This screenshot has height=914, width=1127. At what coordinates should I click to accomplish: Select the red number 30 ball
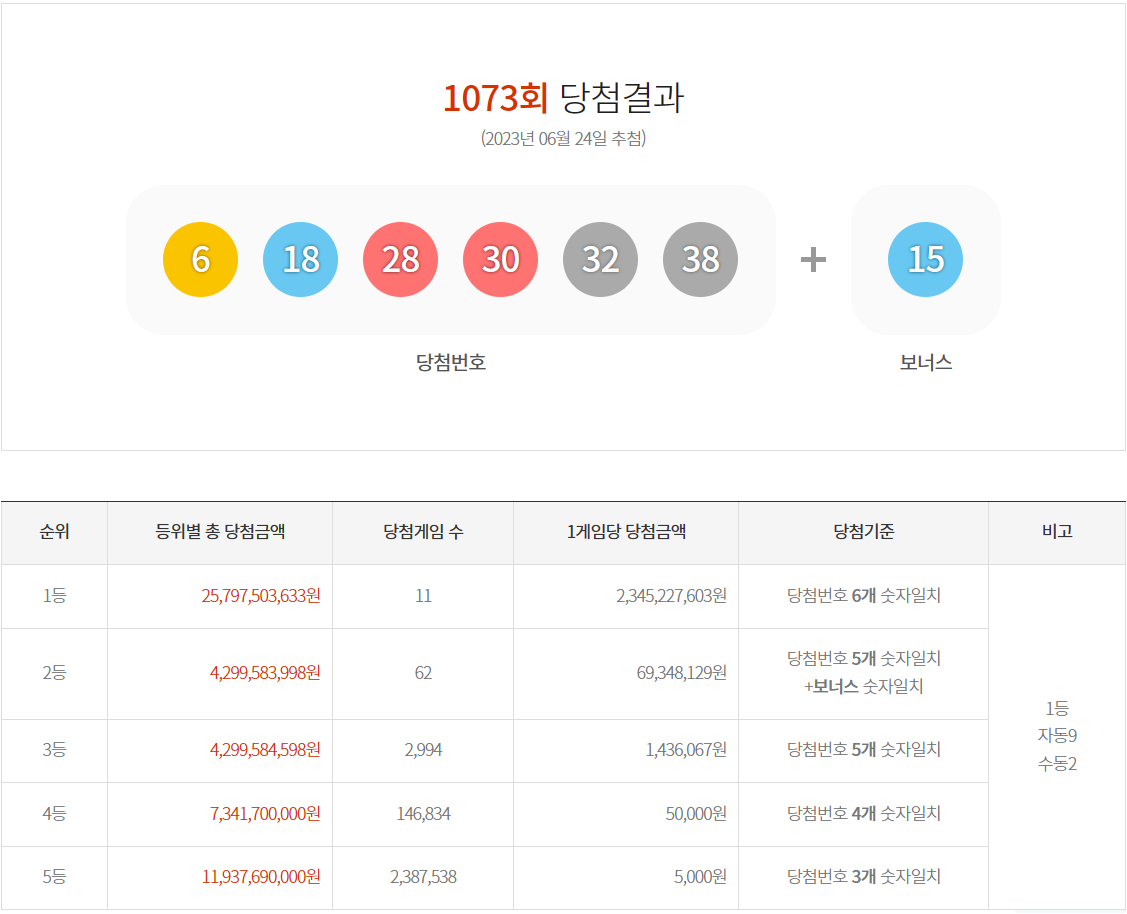[x=500, y=260]
